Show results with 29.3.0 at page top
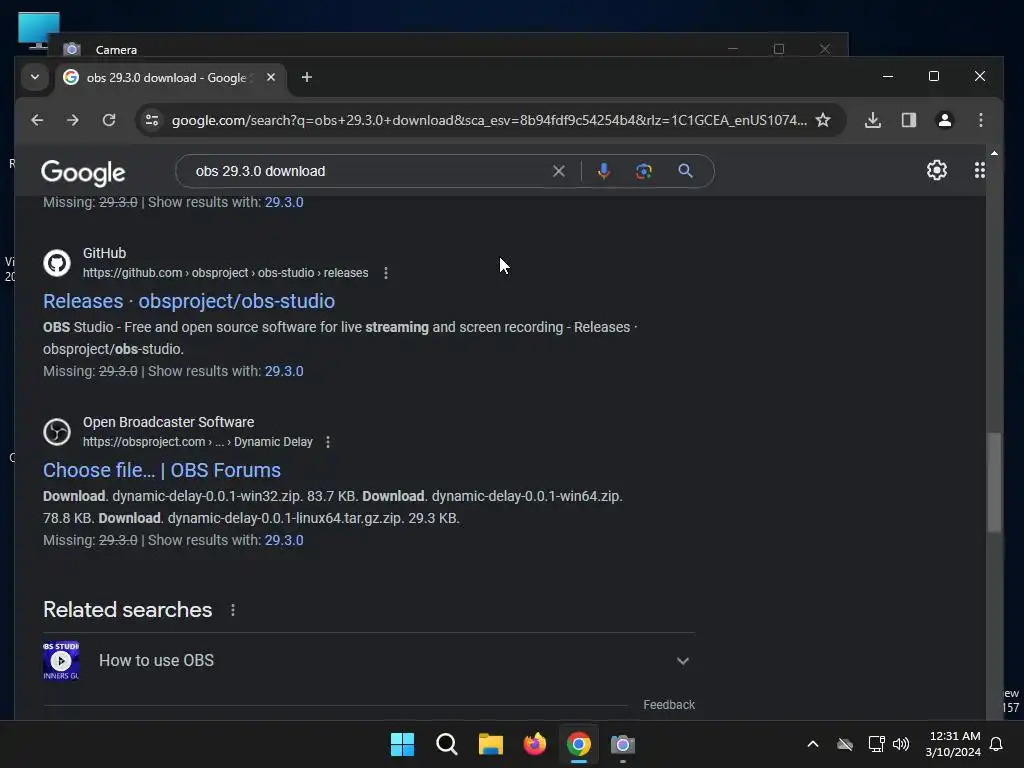 283,202
